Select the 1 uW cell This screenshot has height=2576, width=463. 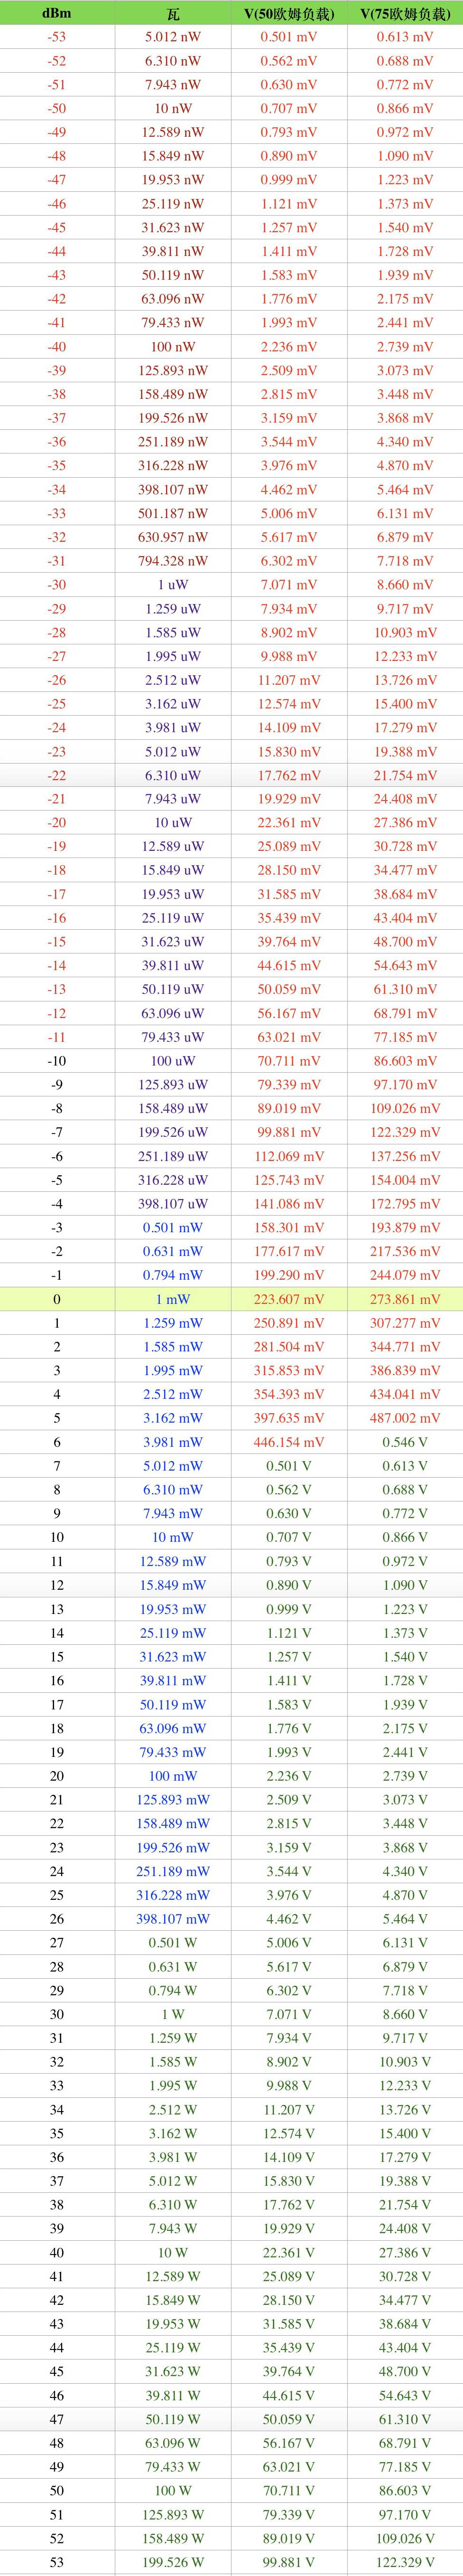pyautogui.click(x=173, y=585)
